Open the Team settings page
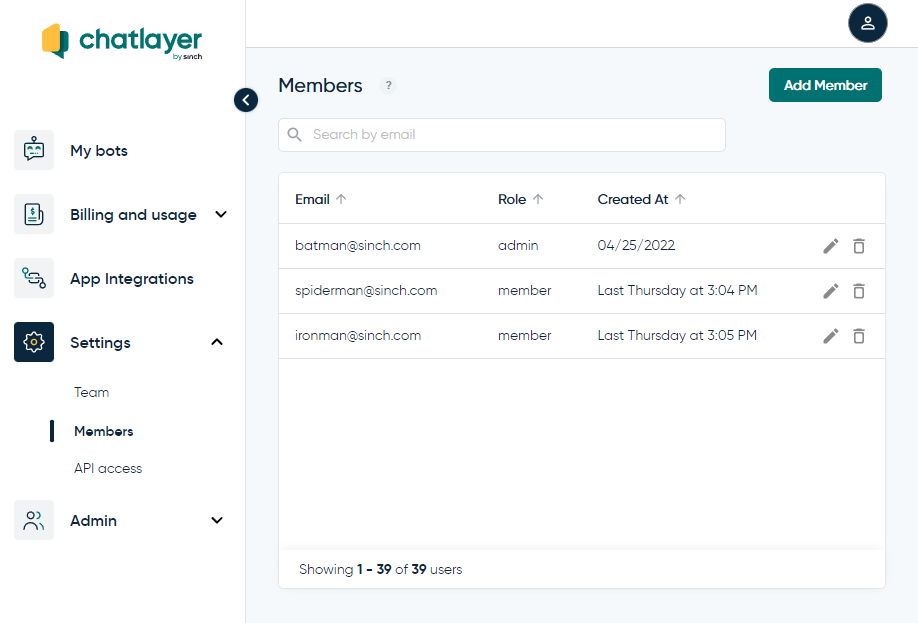Image resolution: width=918 pixels, height=623 pixels. tap(92, 392)
